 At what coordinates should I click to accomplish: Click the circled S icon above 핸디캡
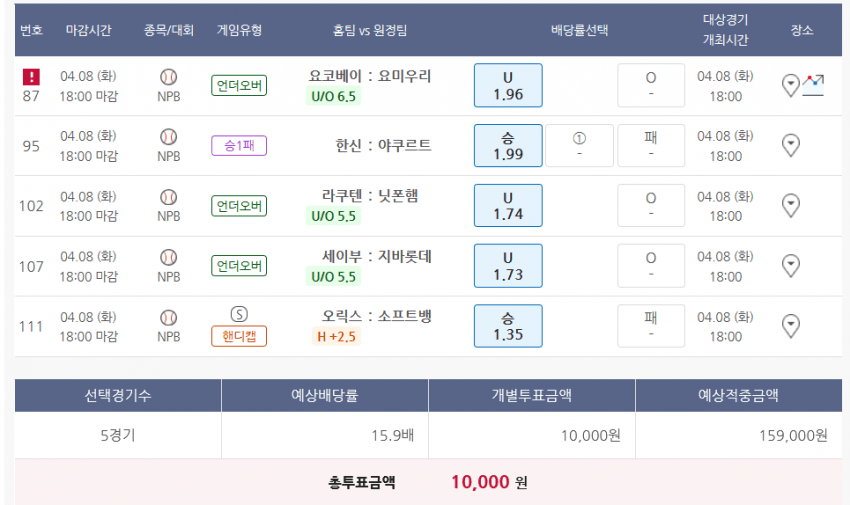pyautogui.click(x=239, y=314)
